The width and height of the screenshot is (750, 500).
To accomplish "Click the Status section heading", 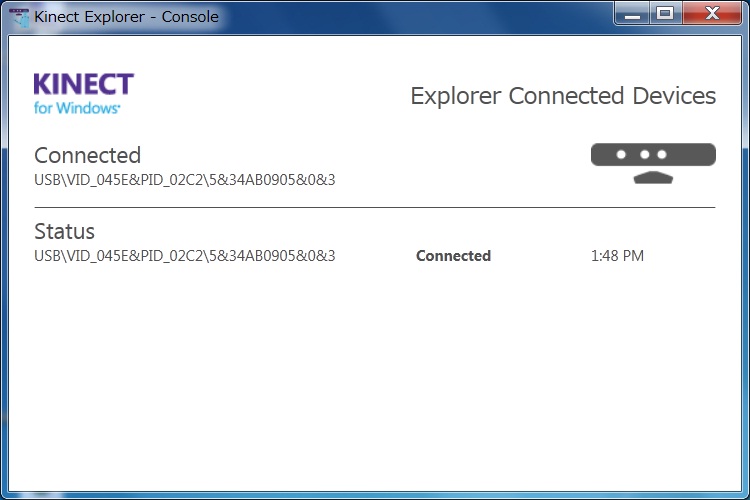I will coord(65,232).
